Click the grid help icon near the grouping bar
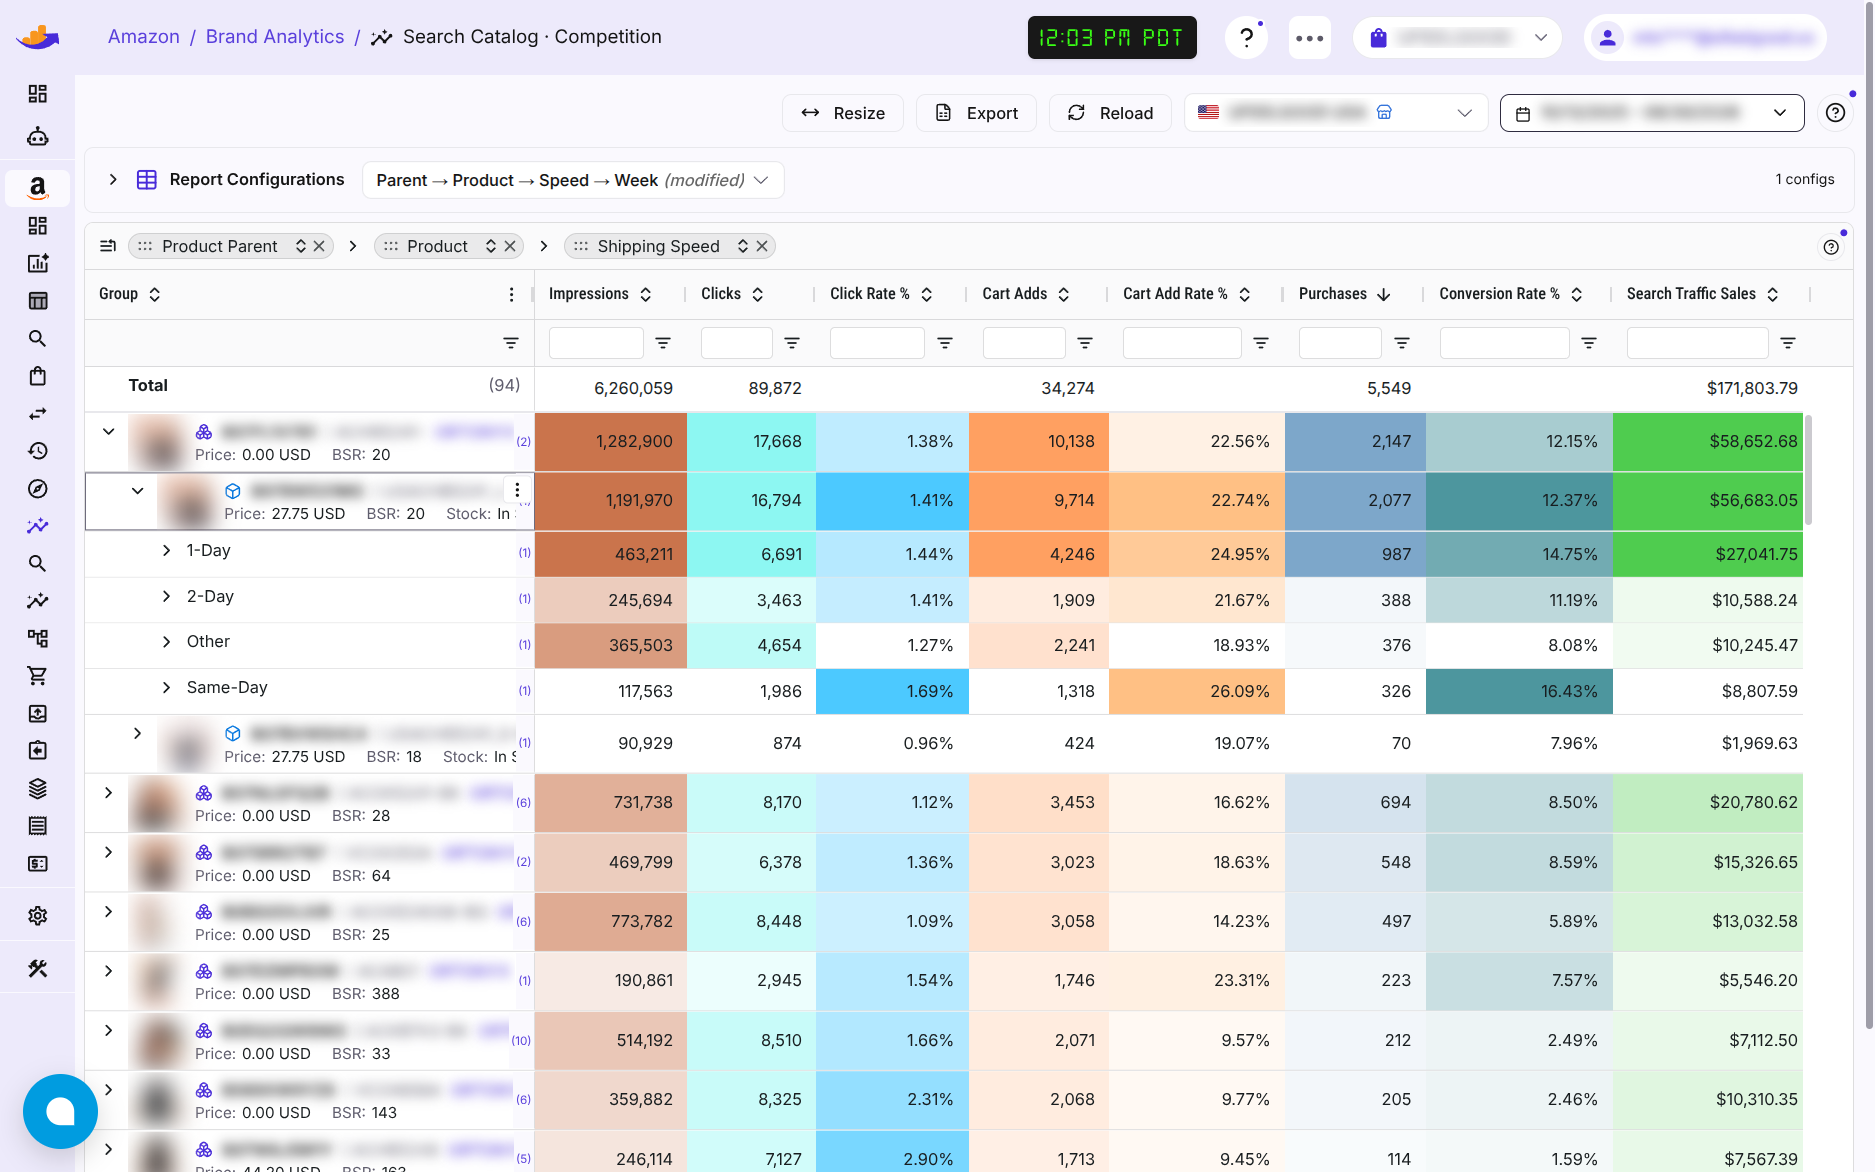The height and width of the screenshot is (1172, 1875). 1831,247
